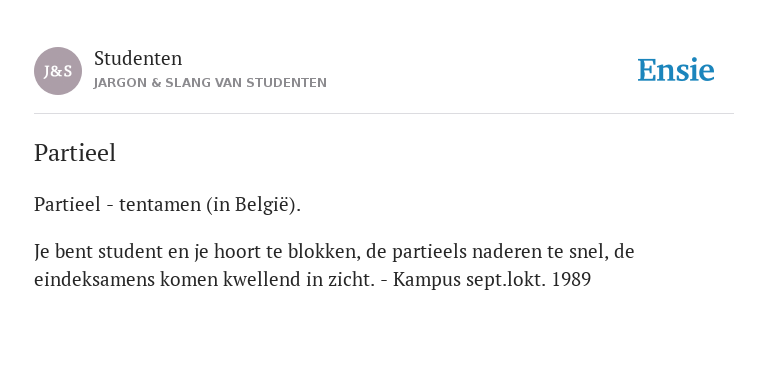This screenshot has width=768, height=384.
Task: Click the horizontal divider below the header
Action: pos(384,114)
